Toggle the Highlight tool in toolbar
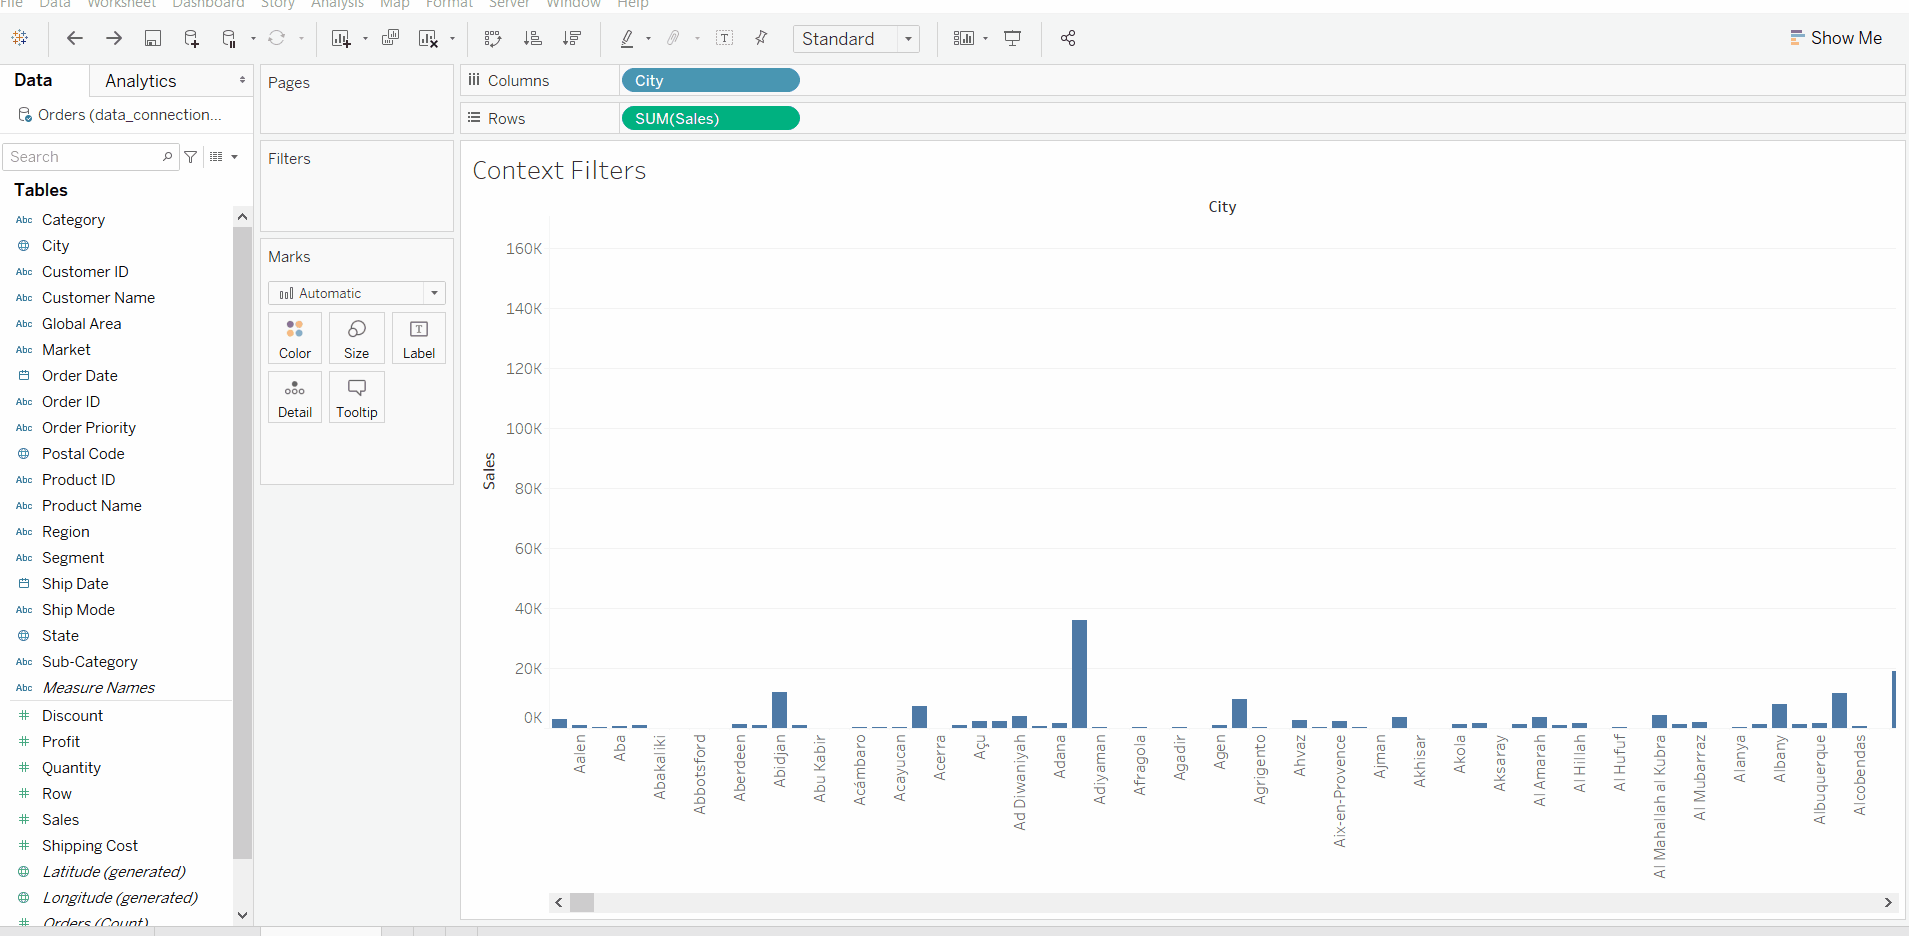Viewport: 1909px width, 936px height. coord(628,38)
